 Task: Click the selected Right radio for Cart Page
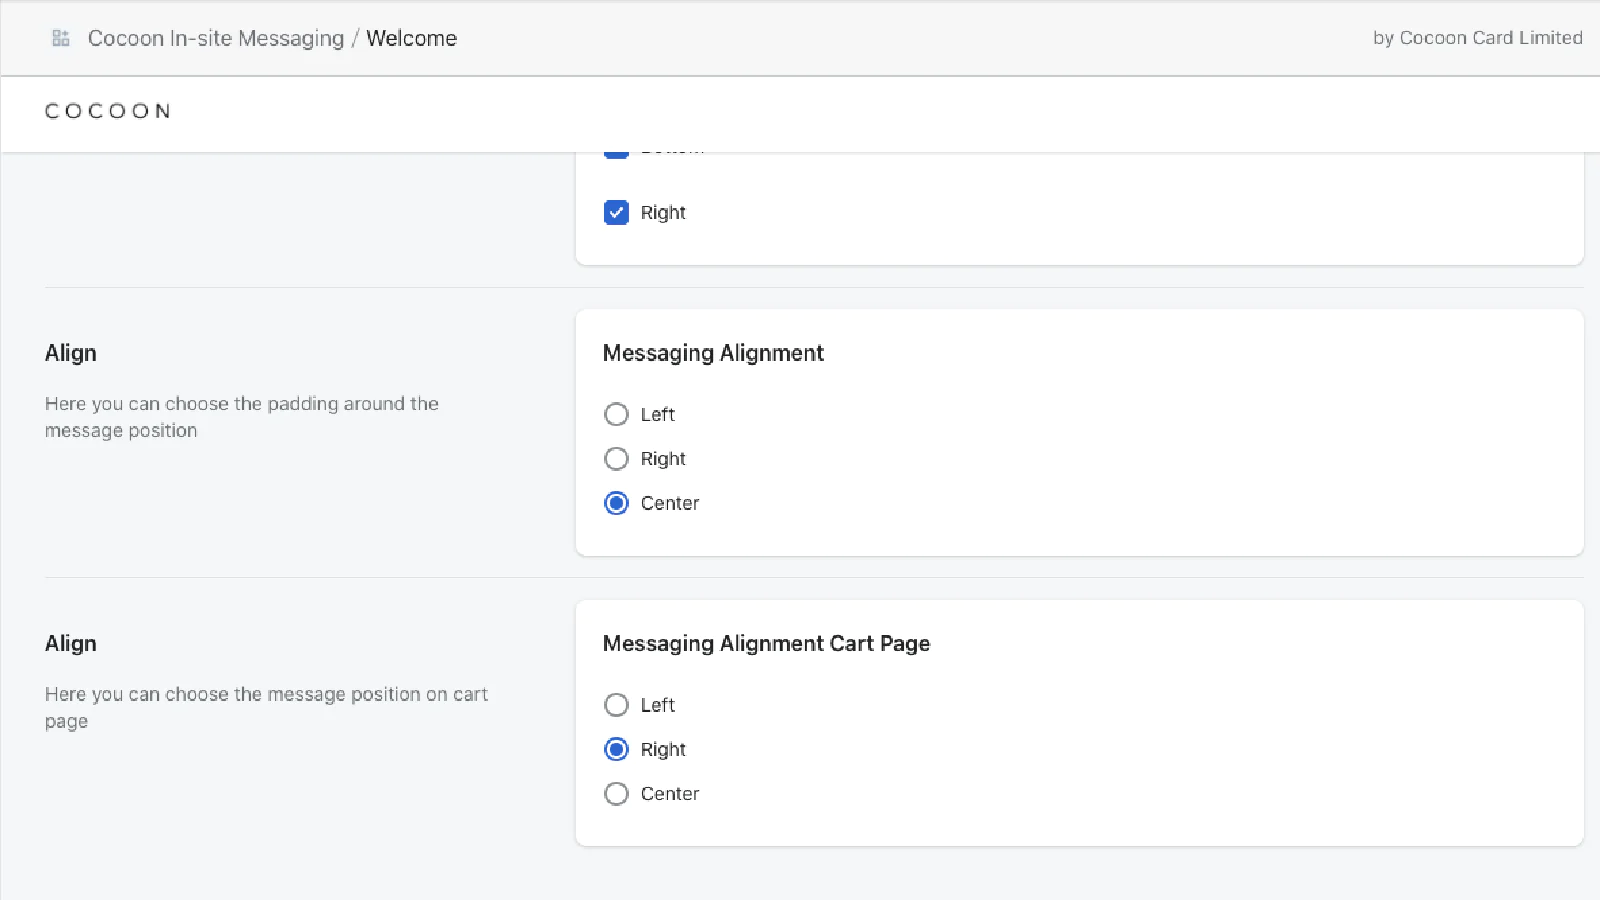point(616,749)
